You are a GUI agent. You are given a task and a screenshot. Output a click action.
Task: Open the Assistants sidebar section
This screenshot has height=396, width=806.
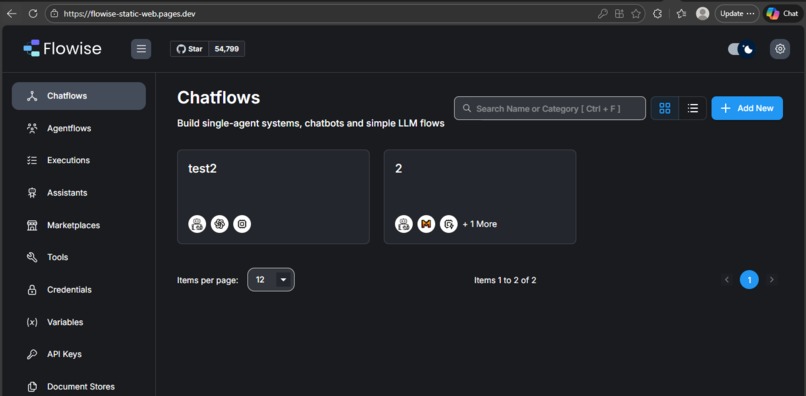coord(79,193)
